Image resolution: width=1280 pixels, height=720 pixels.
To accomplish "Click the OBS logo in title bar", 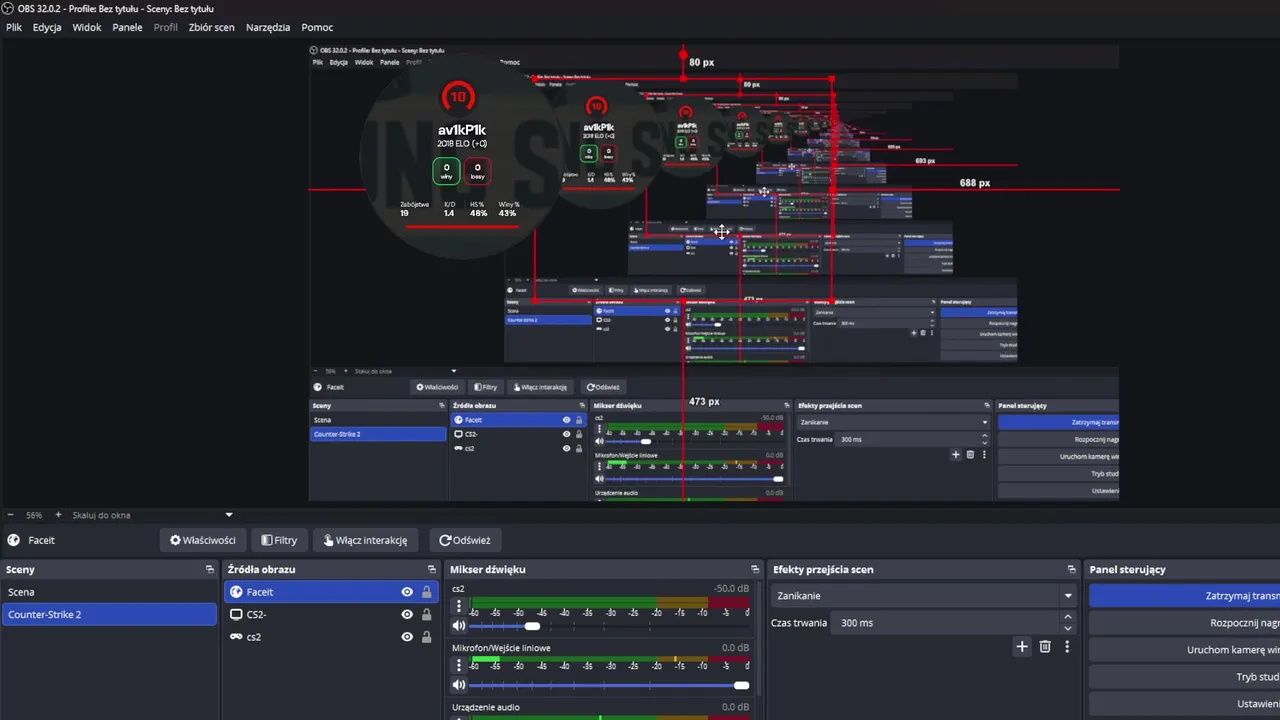I will pos(8,8).
